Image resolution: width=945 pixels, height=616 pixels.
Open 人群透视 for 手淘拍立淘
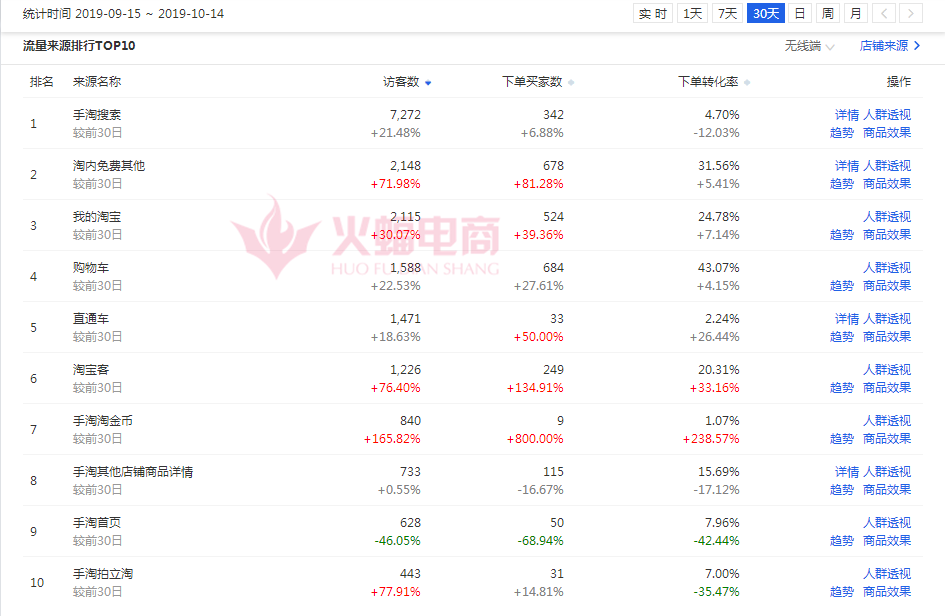887,574
